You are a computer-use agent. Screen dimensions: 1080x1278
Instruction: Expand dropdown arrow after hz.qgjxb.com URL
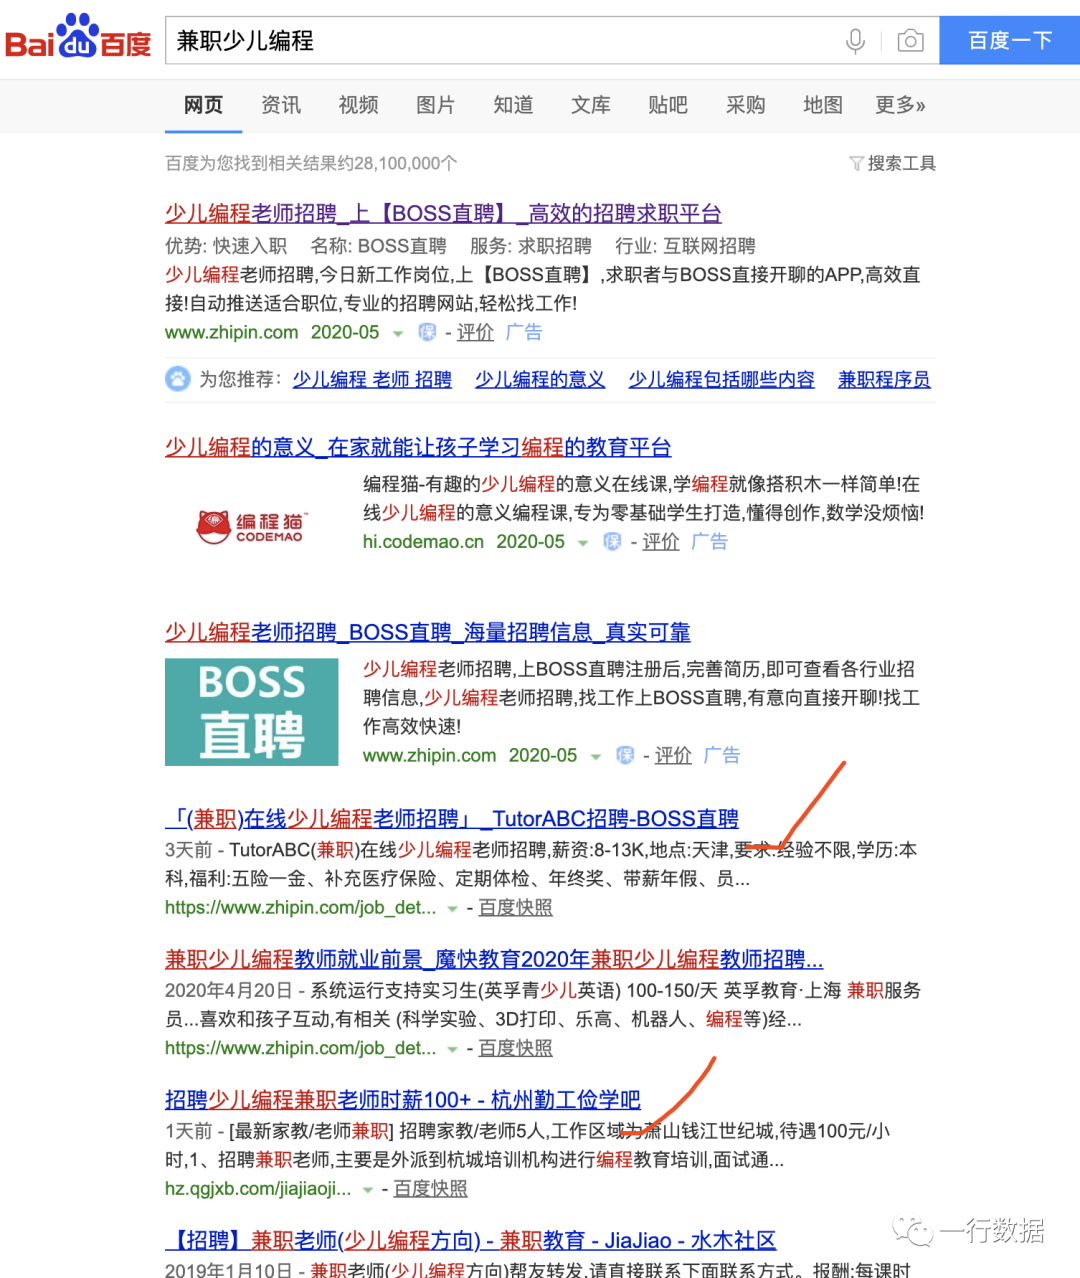[x=368, y=1190]
